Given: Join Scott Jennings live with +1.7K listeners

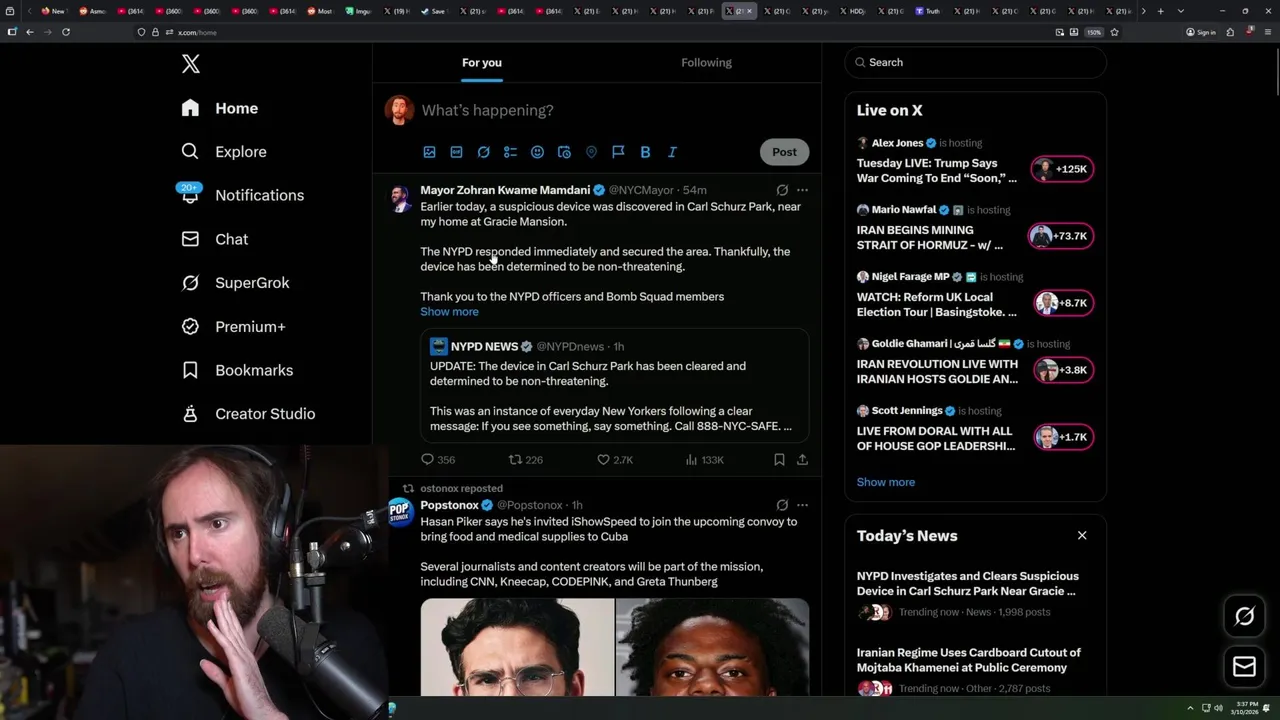Looking at the screenshot, I should click(1064, 437).
